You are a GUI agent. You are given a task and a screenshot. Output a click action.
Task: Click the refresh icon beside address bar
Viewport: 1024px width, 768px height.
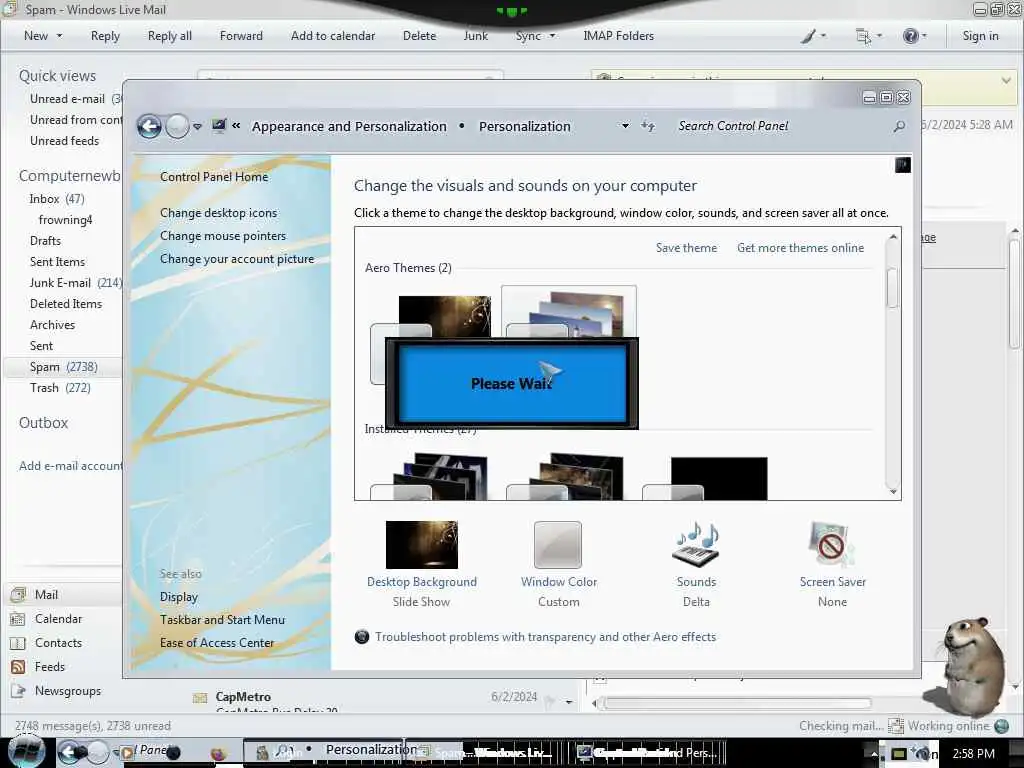click(x=648, y=126)
